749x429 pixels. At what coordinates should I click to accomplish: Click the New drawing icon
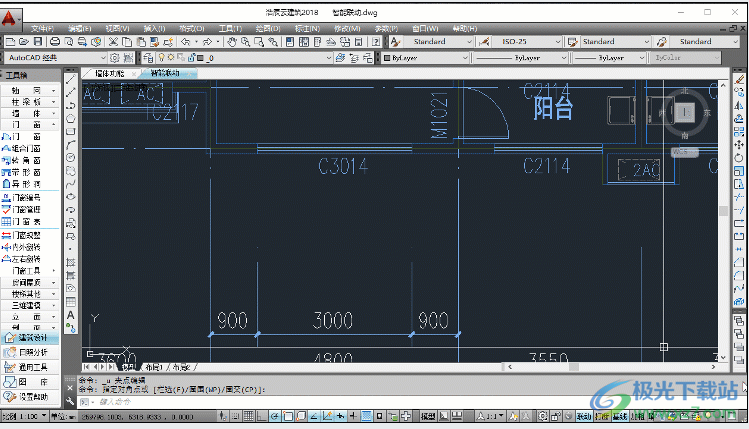coord(11,42)
